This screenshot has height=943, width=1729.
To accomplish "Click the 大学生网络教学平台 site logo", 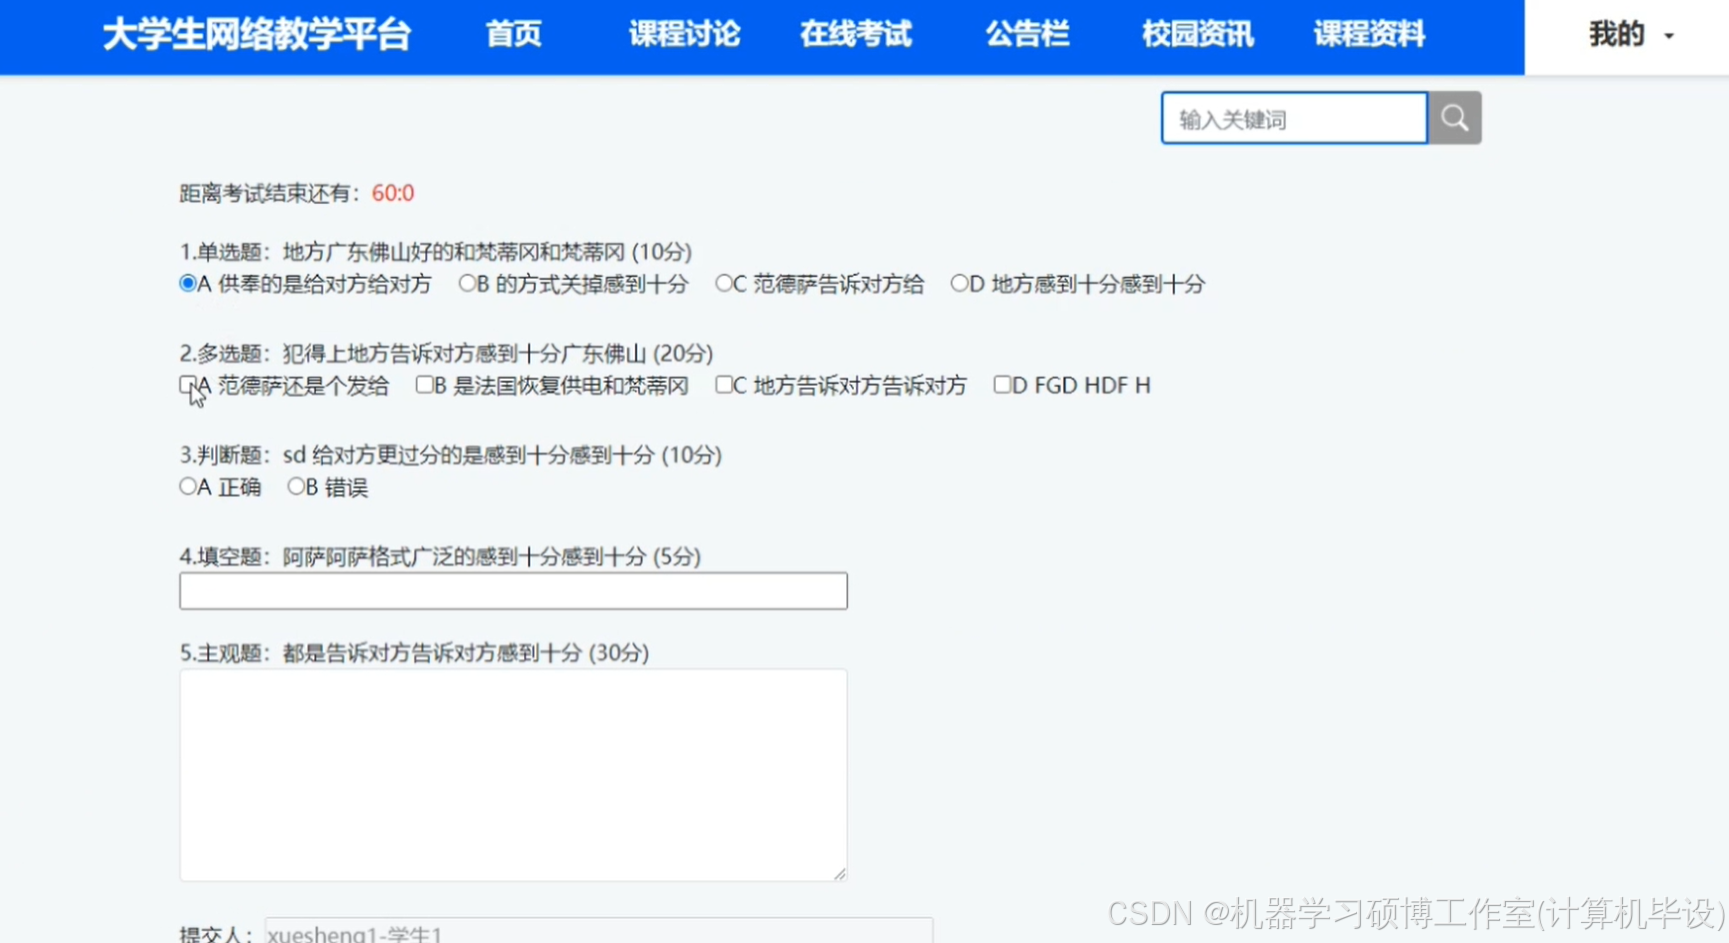I will point(256,35).
